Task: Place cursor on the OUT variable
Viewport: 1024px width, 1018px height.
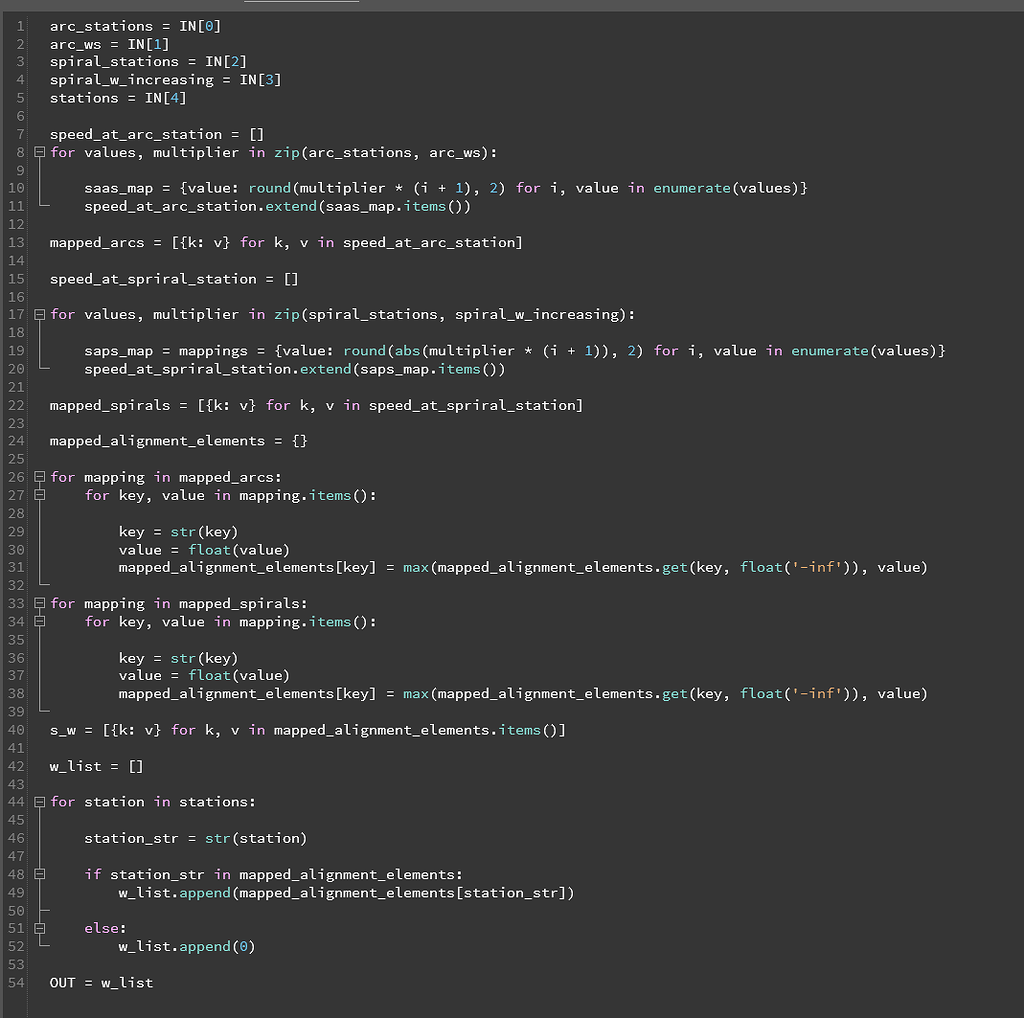Action: click(60, 983)
